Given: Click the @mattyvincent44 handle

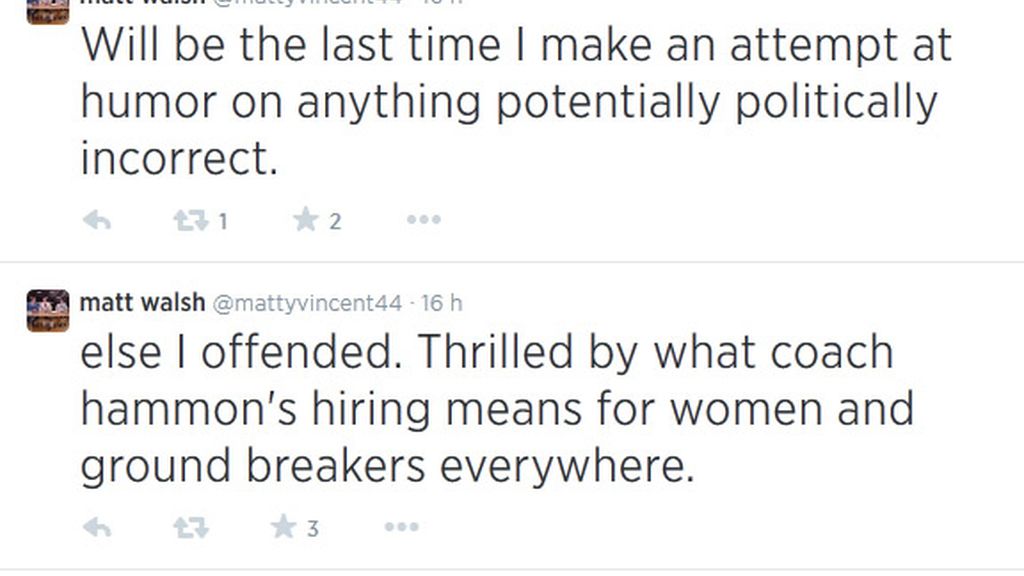Looking at the screenshot, I should point(308,304).
